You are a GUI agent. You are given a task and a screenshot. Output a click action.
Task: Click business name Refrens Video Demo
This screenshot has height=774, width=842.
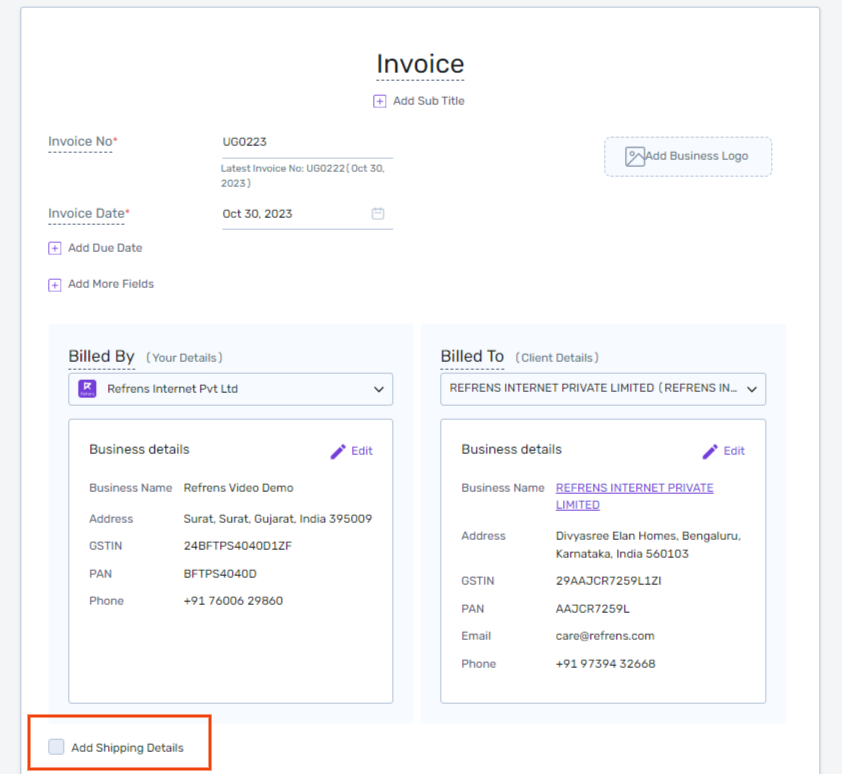click(238, 488)
